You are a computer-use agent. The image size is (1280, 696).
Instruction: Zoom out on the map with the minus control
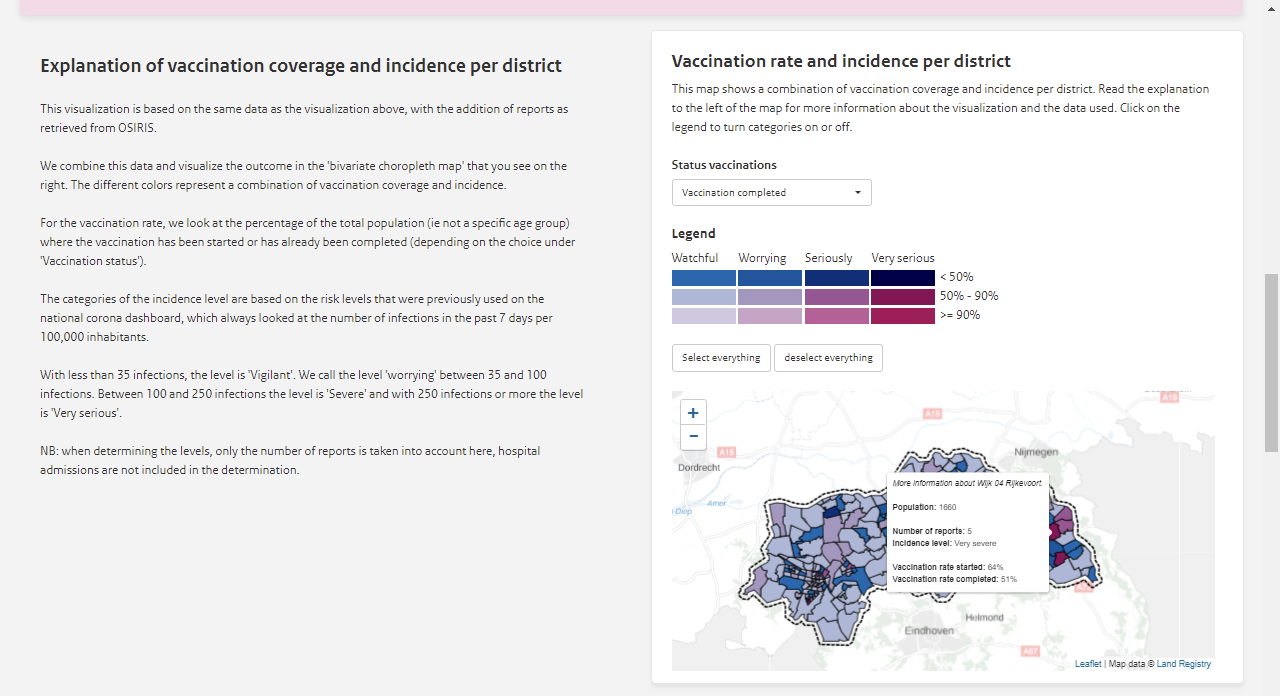click(x=693, y=437)
